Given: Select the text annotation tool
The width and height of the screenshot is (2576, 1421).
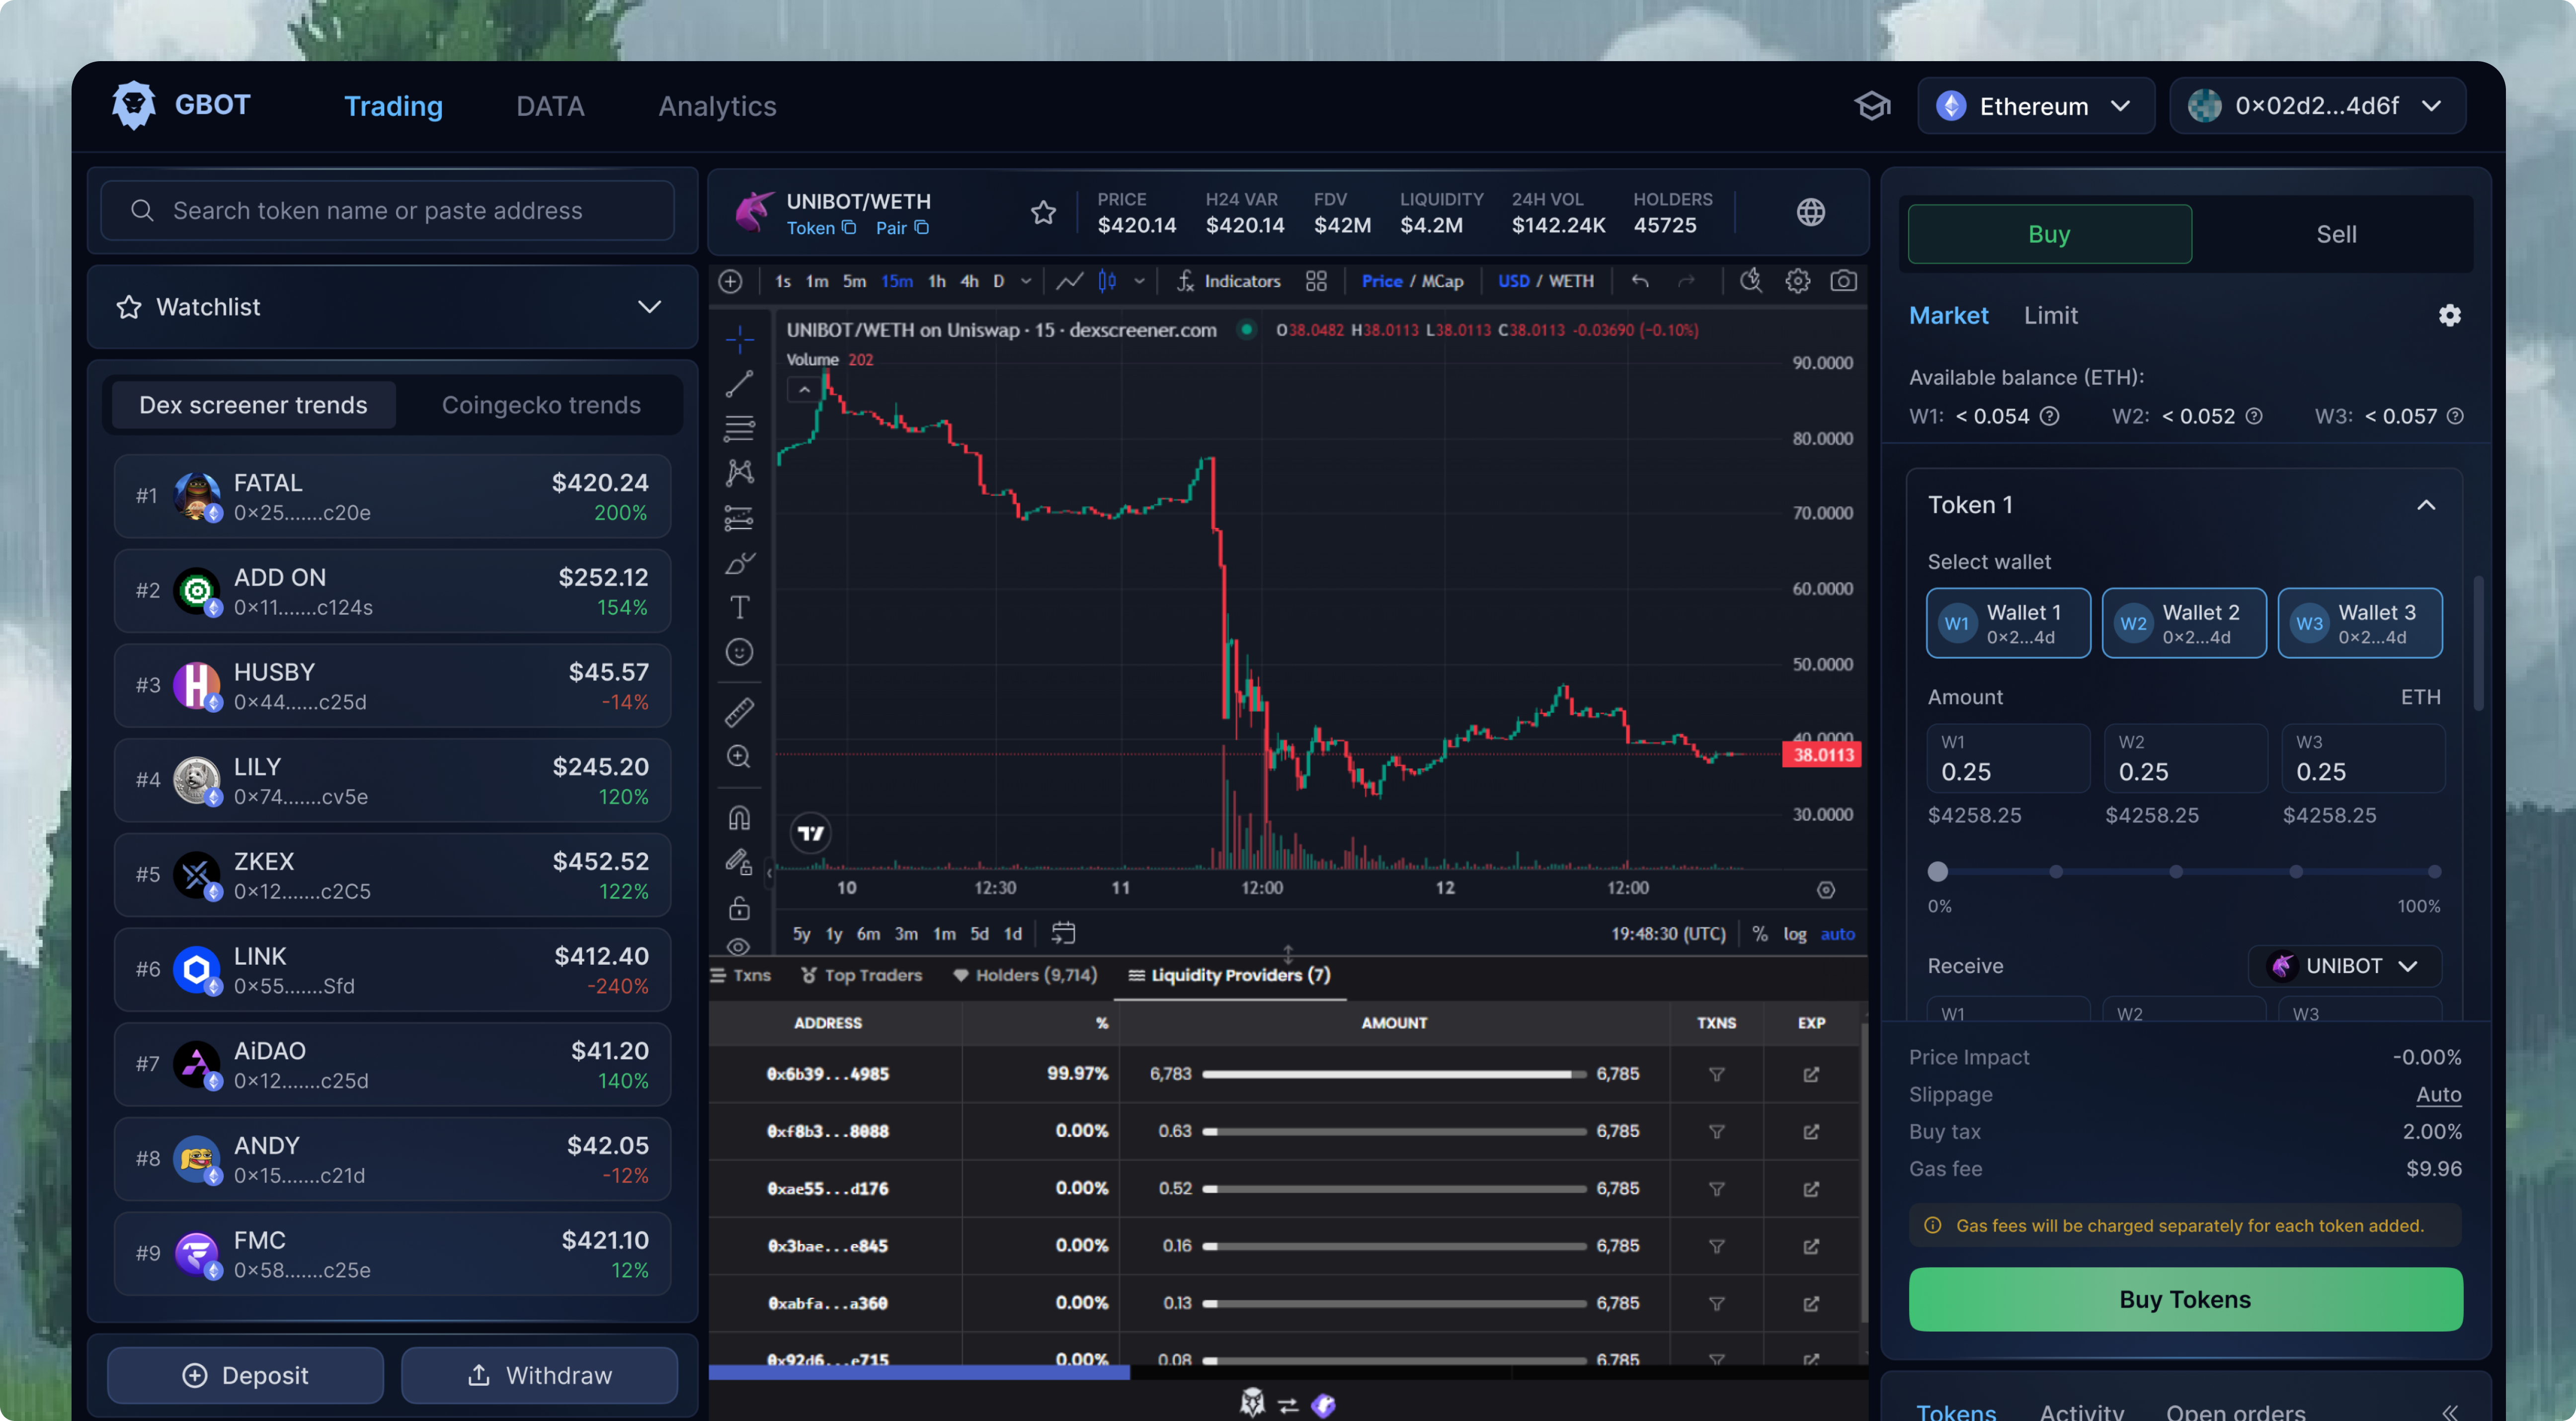Looking at the screenshot, I should (x=739, y=607).
